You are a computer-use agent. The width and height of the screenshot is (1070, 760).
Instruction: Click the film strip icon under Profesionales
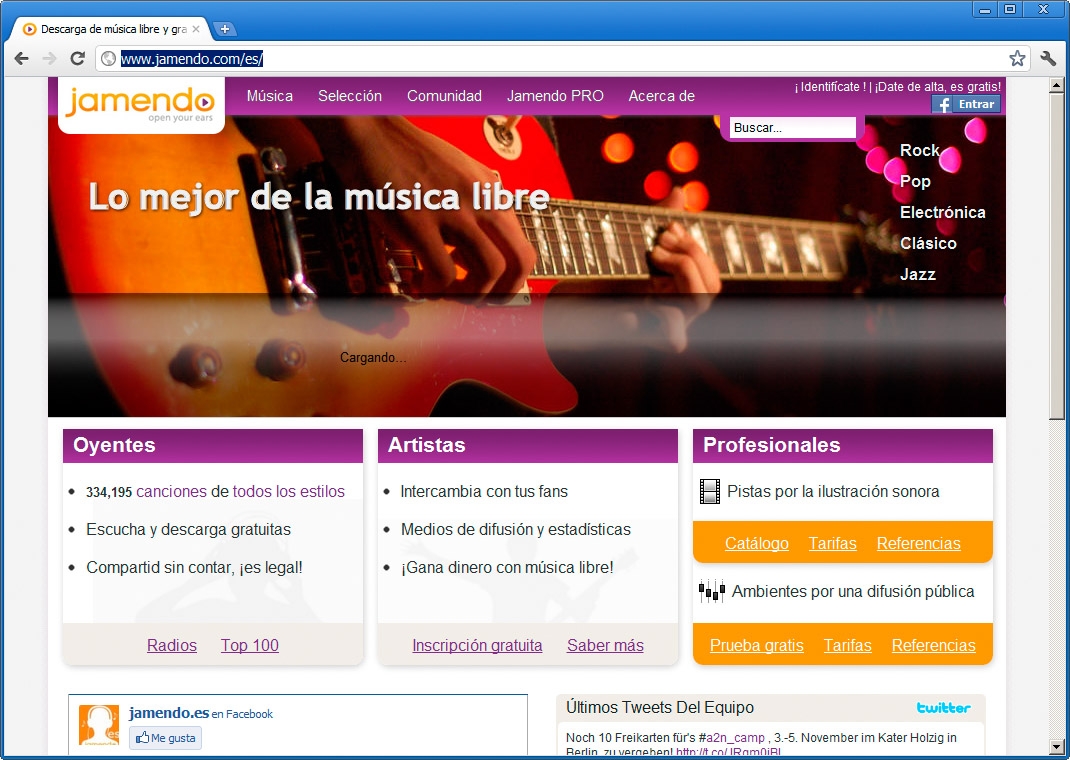tap(710, 491)
